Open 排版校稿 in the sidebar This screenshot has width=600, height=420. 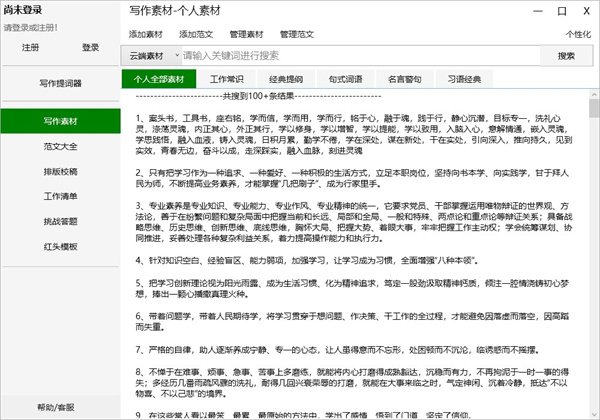pos(60,170)
